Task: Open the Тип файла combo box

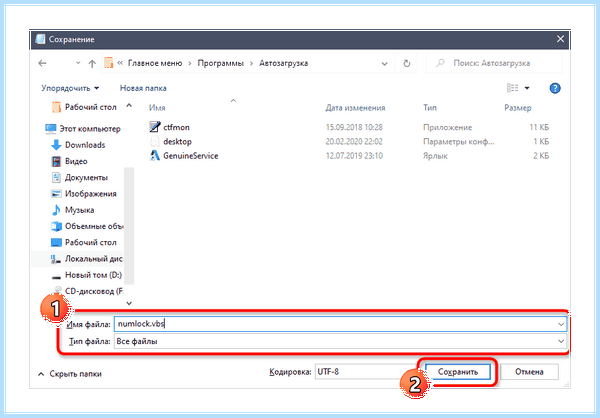Action: pos(340,341)
